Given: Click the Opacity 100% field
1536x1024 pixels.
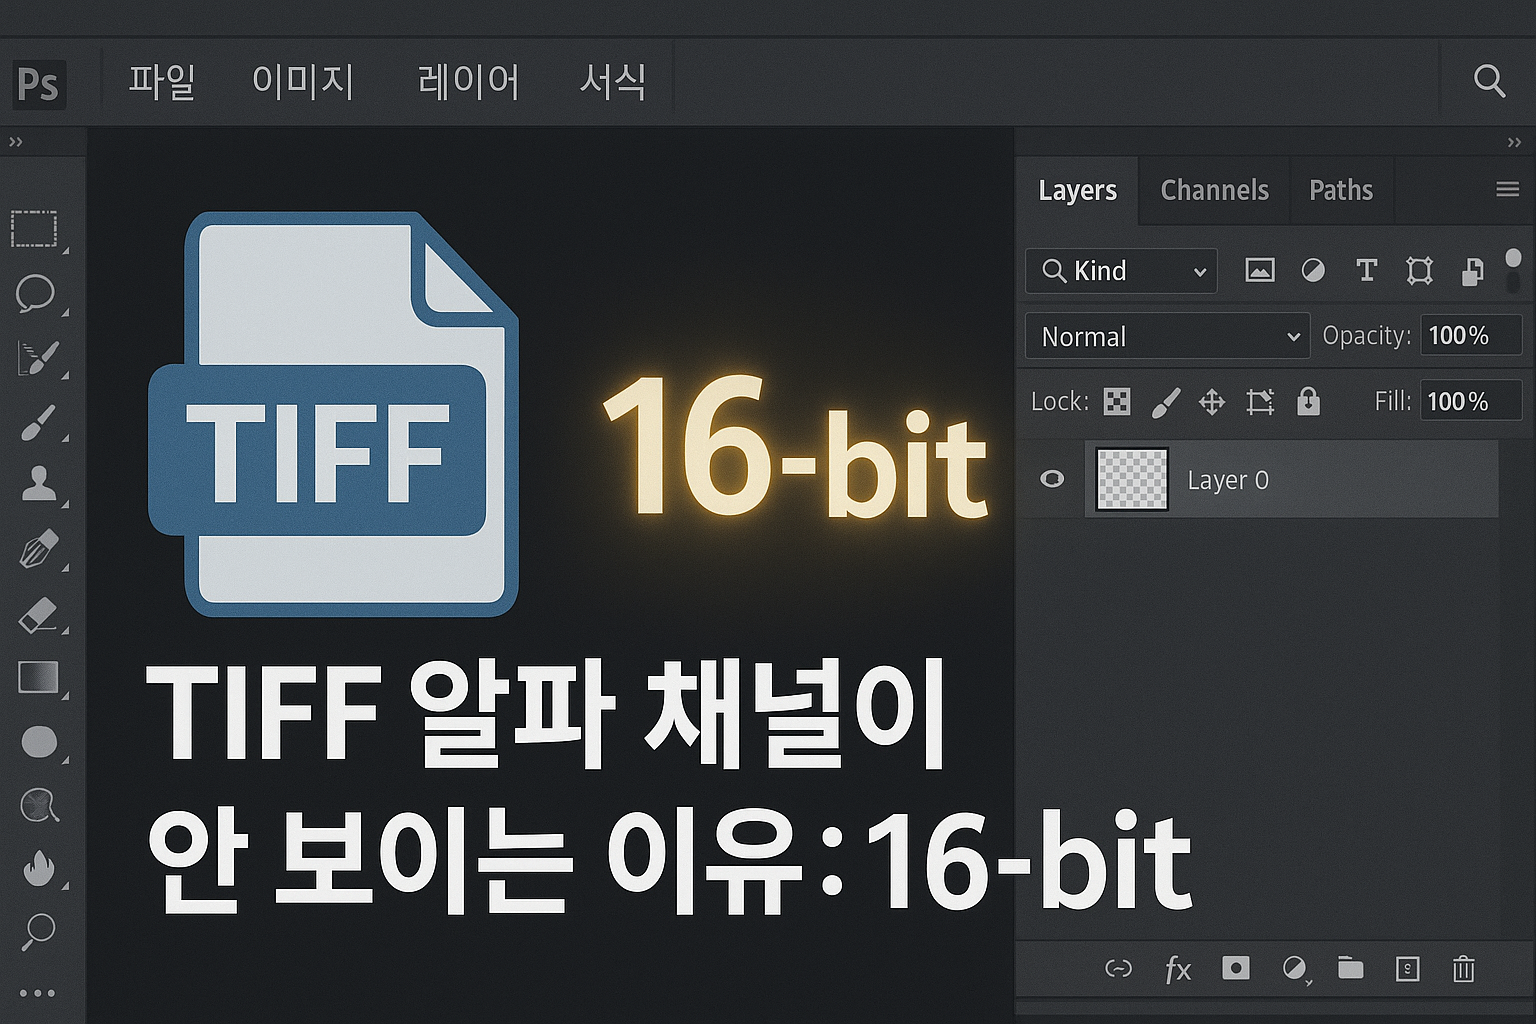Looking at the screenshot, I should point(1470,335).
